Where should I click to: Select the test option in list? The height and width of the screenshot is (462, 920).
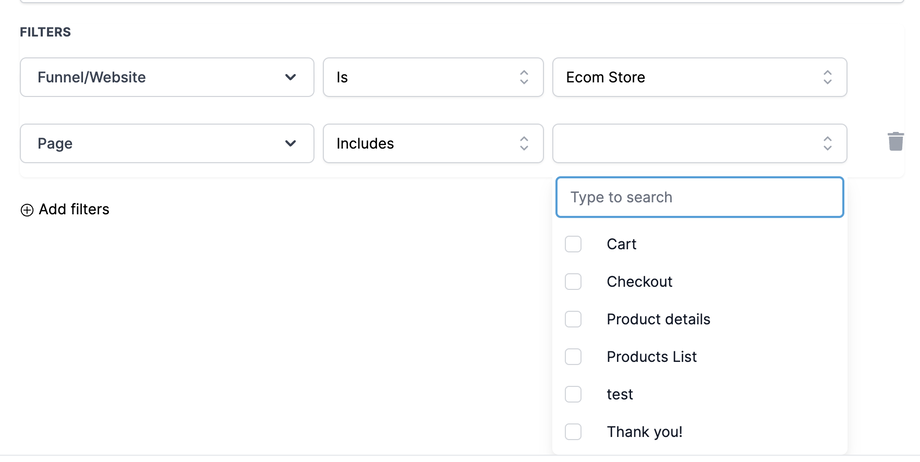tap(620, 394)
